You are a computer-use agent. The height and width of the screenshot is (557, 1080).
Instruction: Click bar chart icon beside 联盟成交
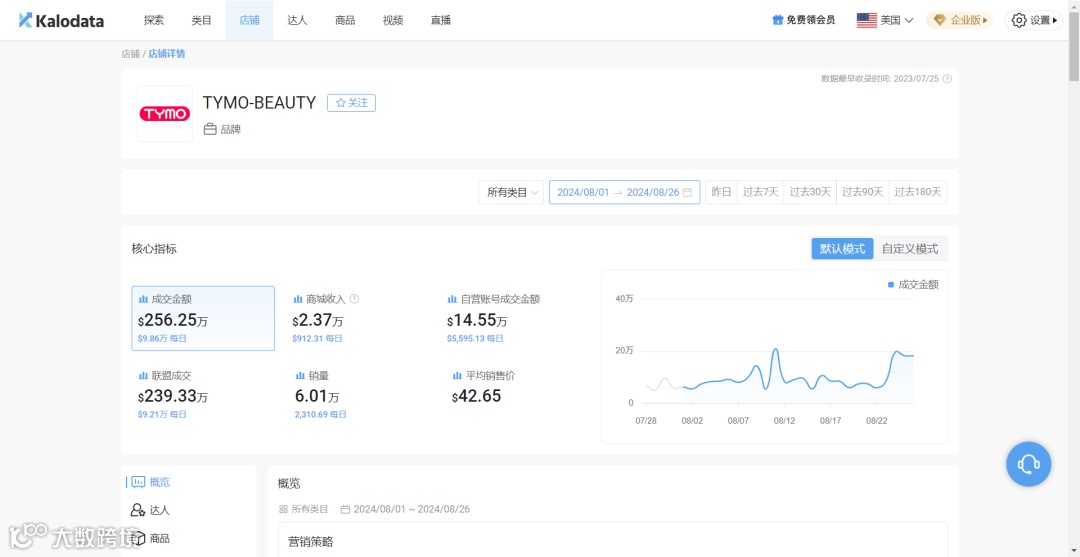point(143,376)
